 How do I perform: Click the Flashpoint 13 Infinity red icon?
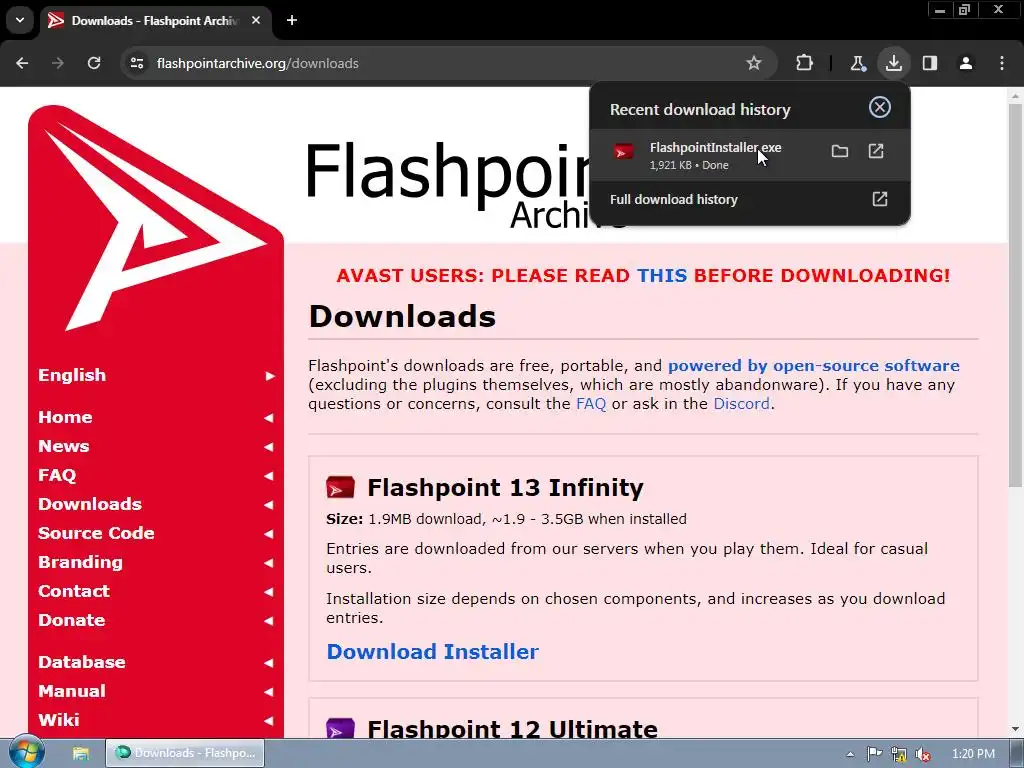click(x=340, y=487)
